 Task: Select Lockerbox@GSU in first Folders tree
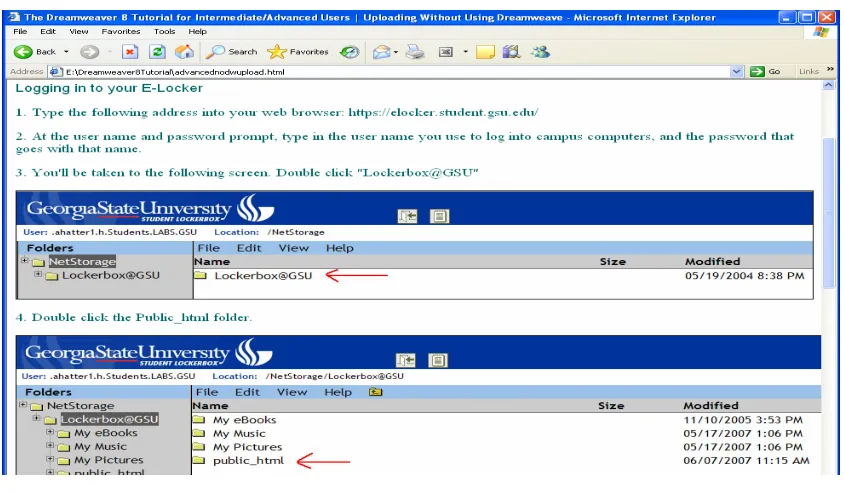[111, 276]
